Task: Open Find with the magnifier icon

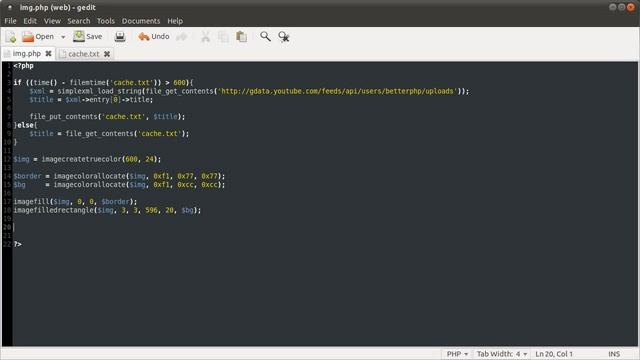Action: [x=265, y=37]
